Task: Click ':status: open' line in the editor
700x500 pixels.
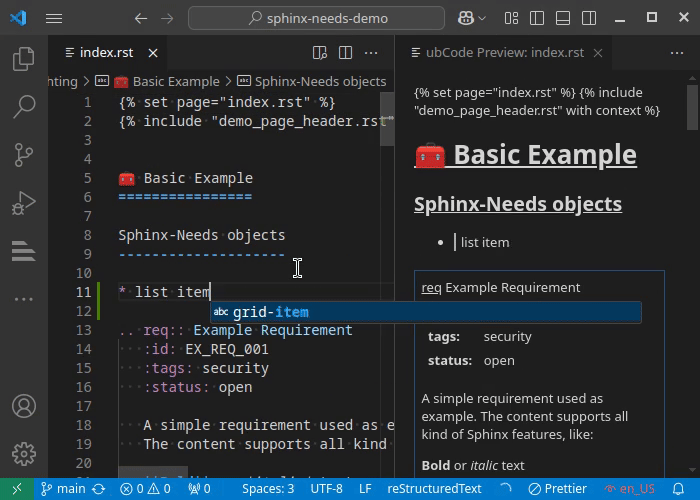Action: click(x=198, y=387)
